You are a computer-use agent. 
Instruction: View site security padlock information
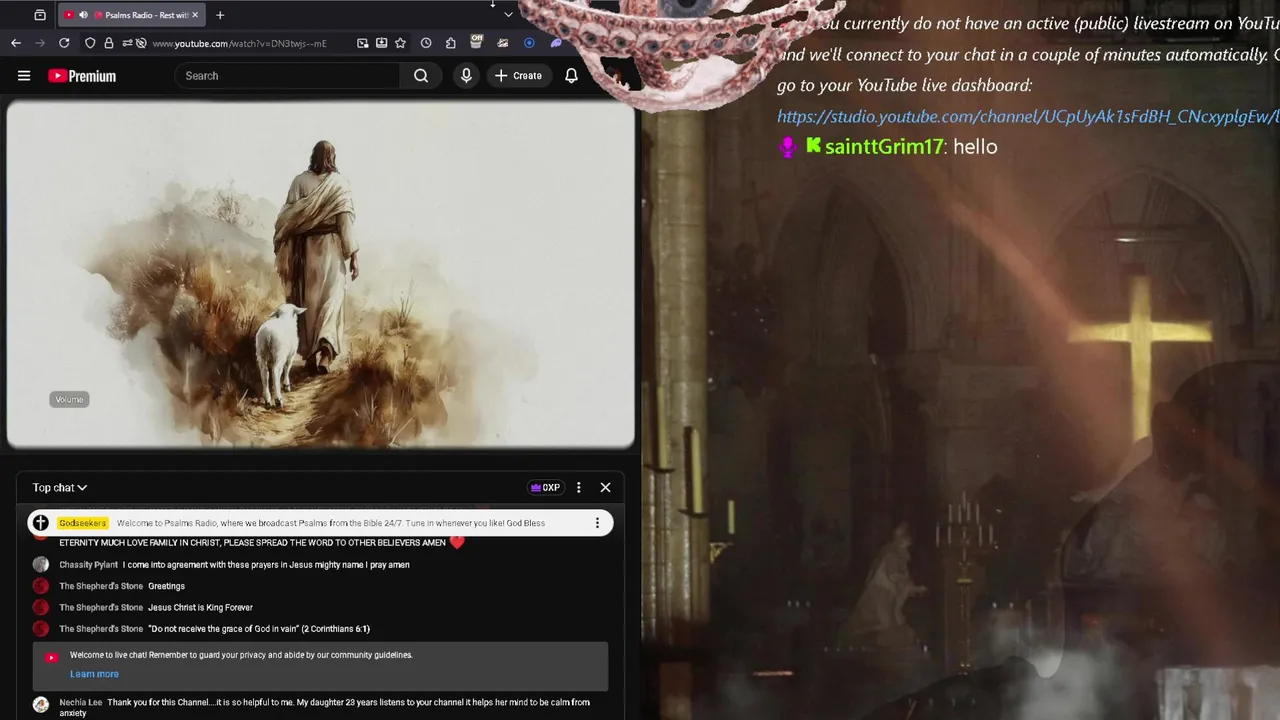click(108, 43)
